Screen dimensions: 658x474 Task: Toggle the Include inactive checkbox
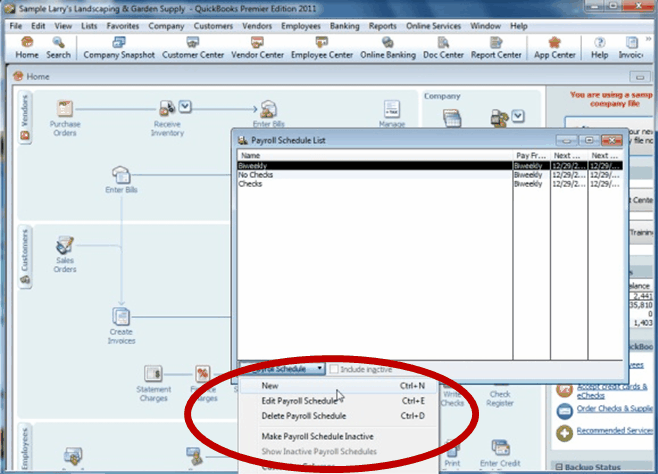pos(334,369)
